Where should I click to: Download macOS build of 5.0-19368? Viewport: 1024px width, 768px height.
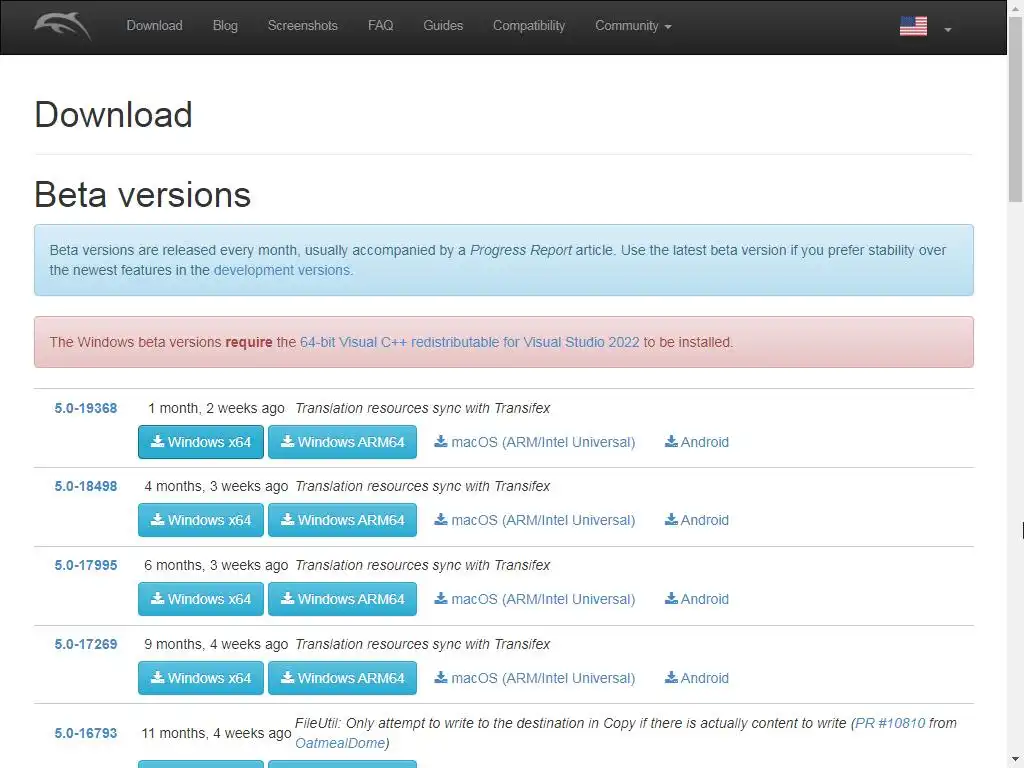(x=535, y=442)
